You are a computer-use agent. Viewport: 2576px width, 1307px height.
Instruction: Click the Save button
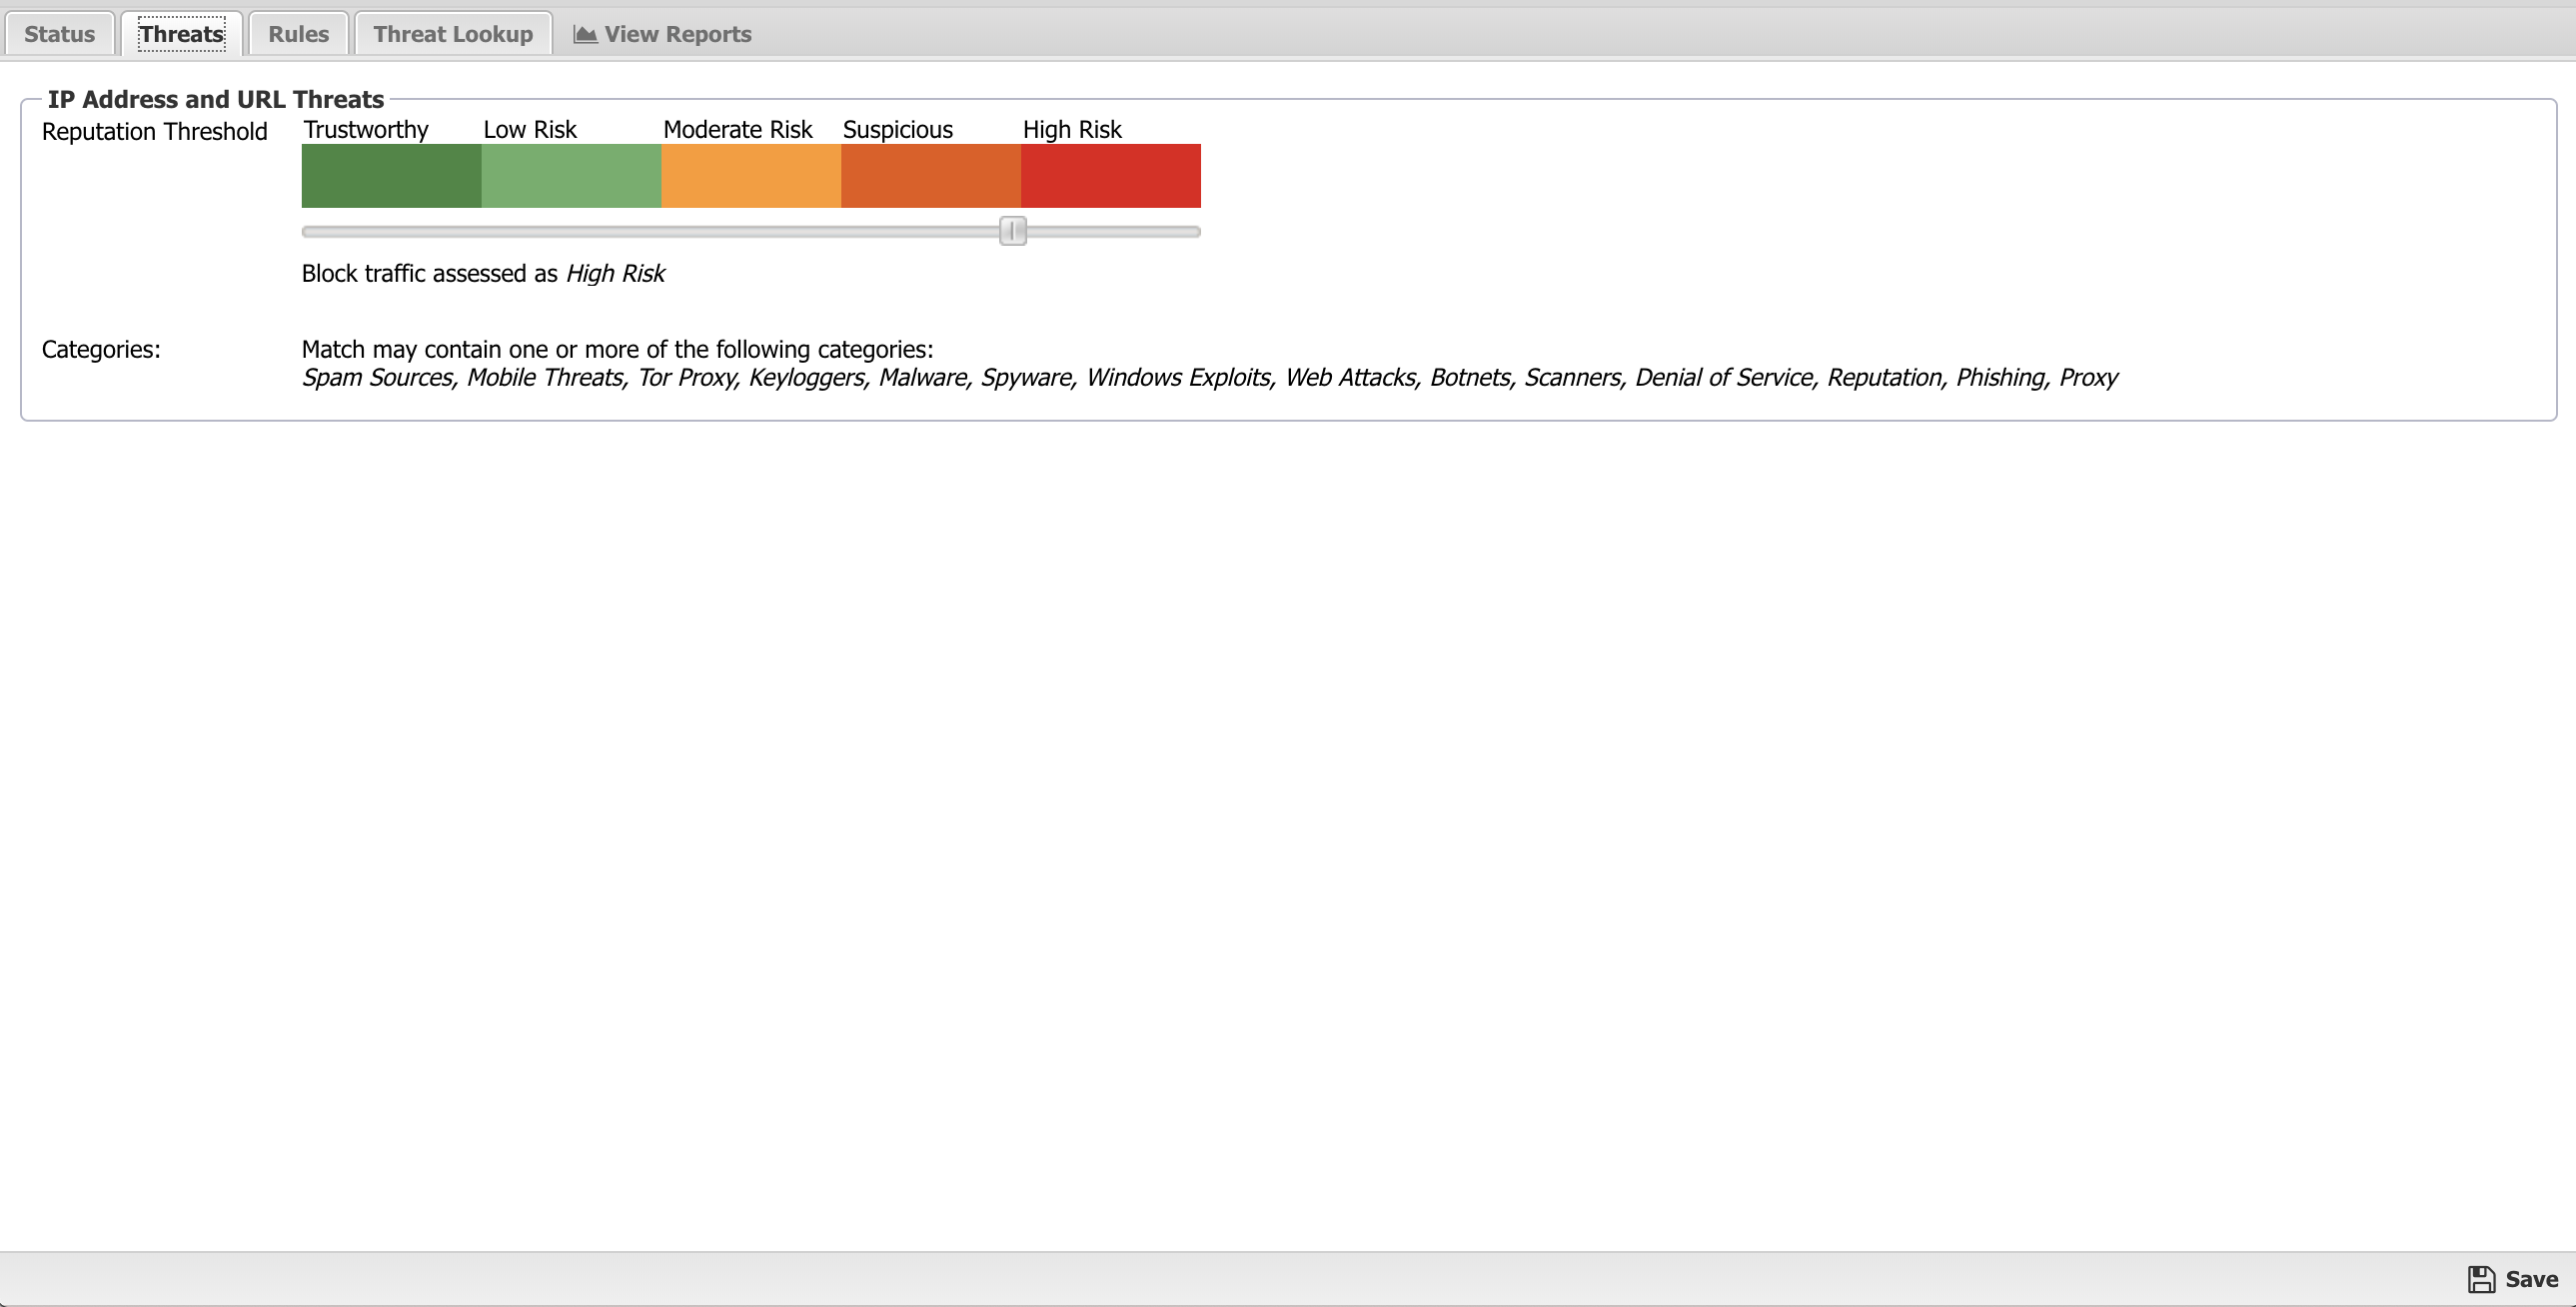pyautogui.click(x=2512, y=1279)
